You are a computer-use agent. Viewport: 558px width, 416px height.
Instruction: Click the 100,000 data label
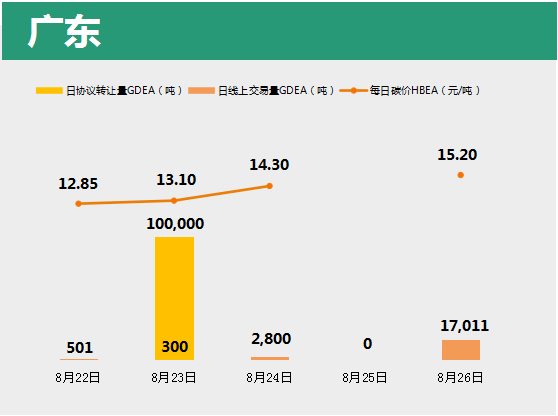[x=175, y=224]
